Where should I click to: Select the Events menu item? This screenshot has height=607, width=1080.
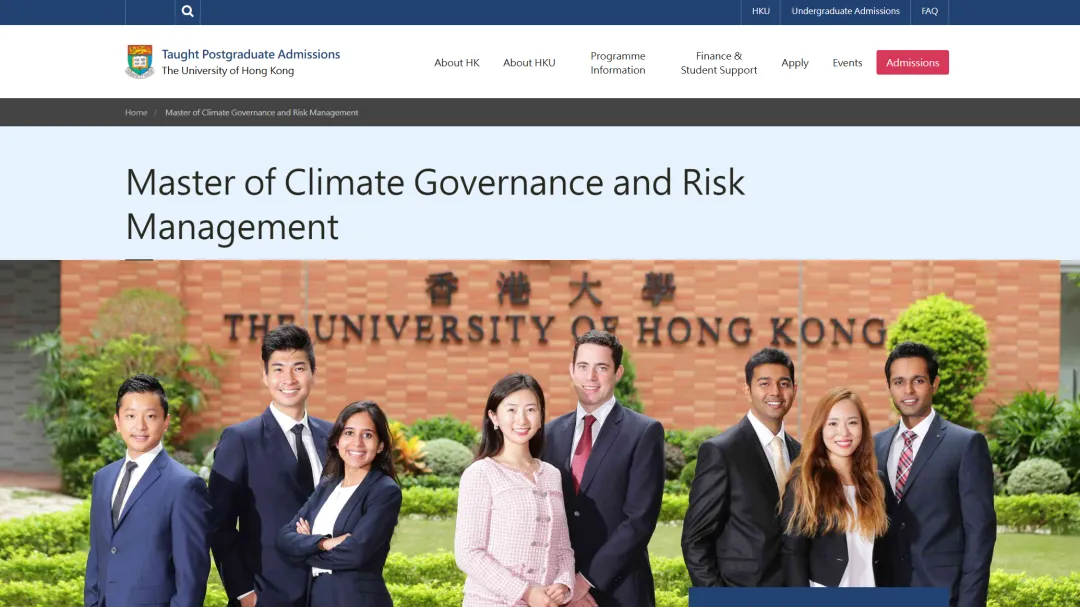tap(847, 63)
